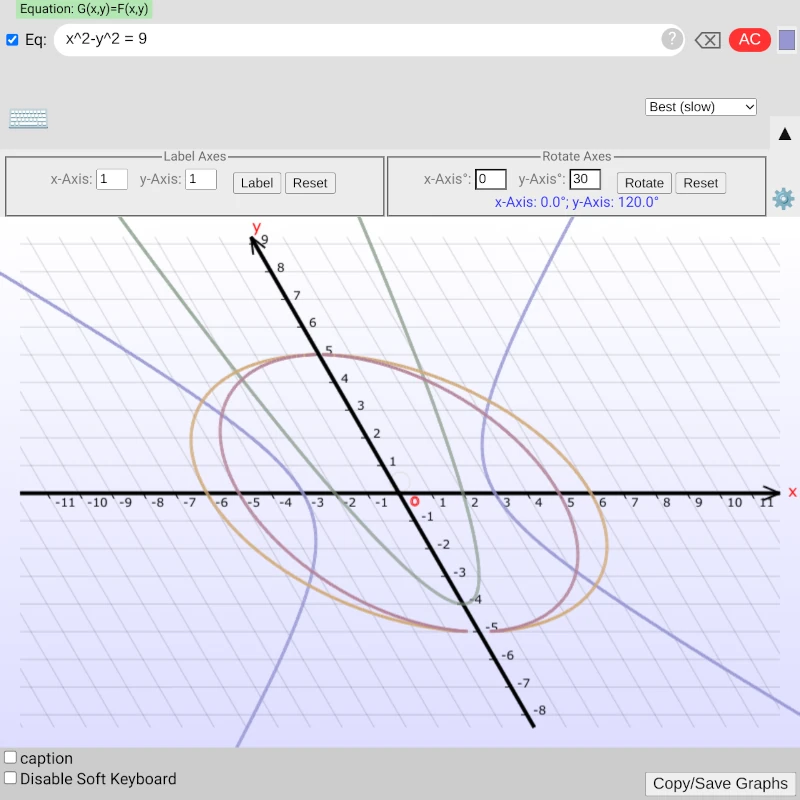The image size is (800, 800).
Task: Open the settings gear icon
Action: coord(783,198)
